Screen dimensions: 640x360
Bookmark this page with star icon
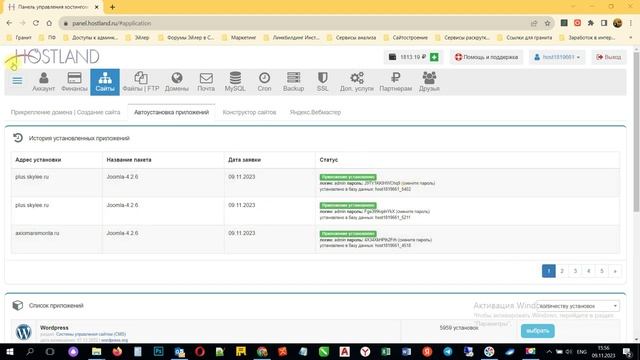547,23
